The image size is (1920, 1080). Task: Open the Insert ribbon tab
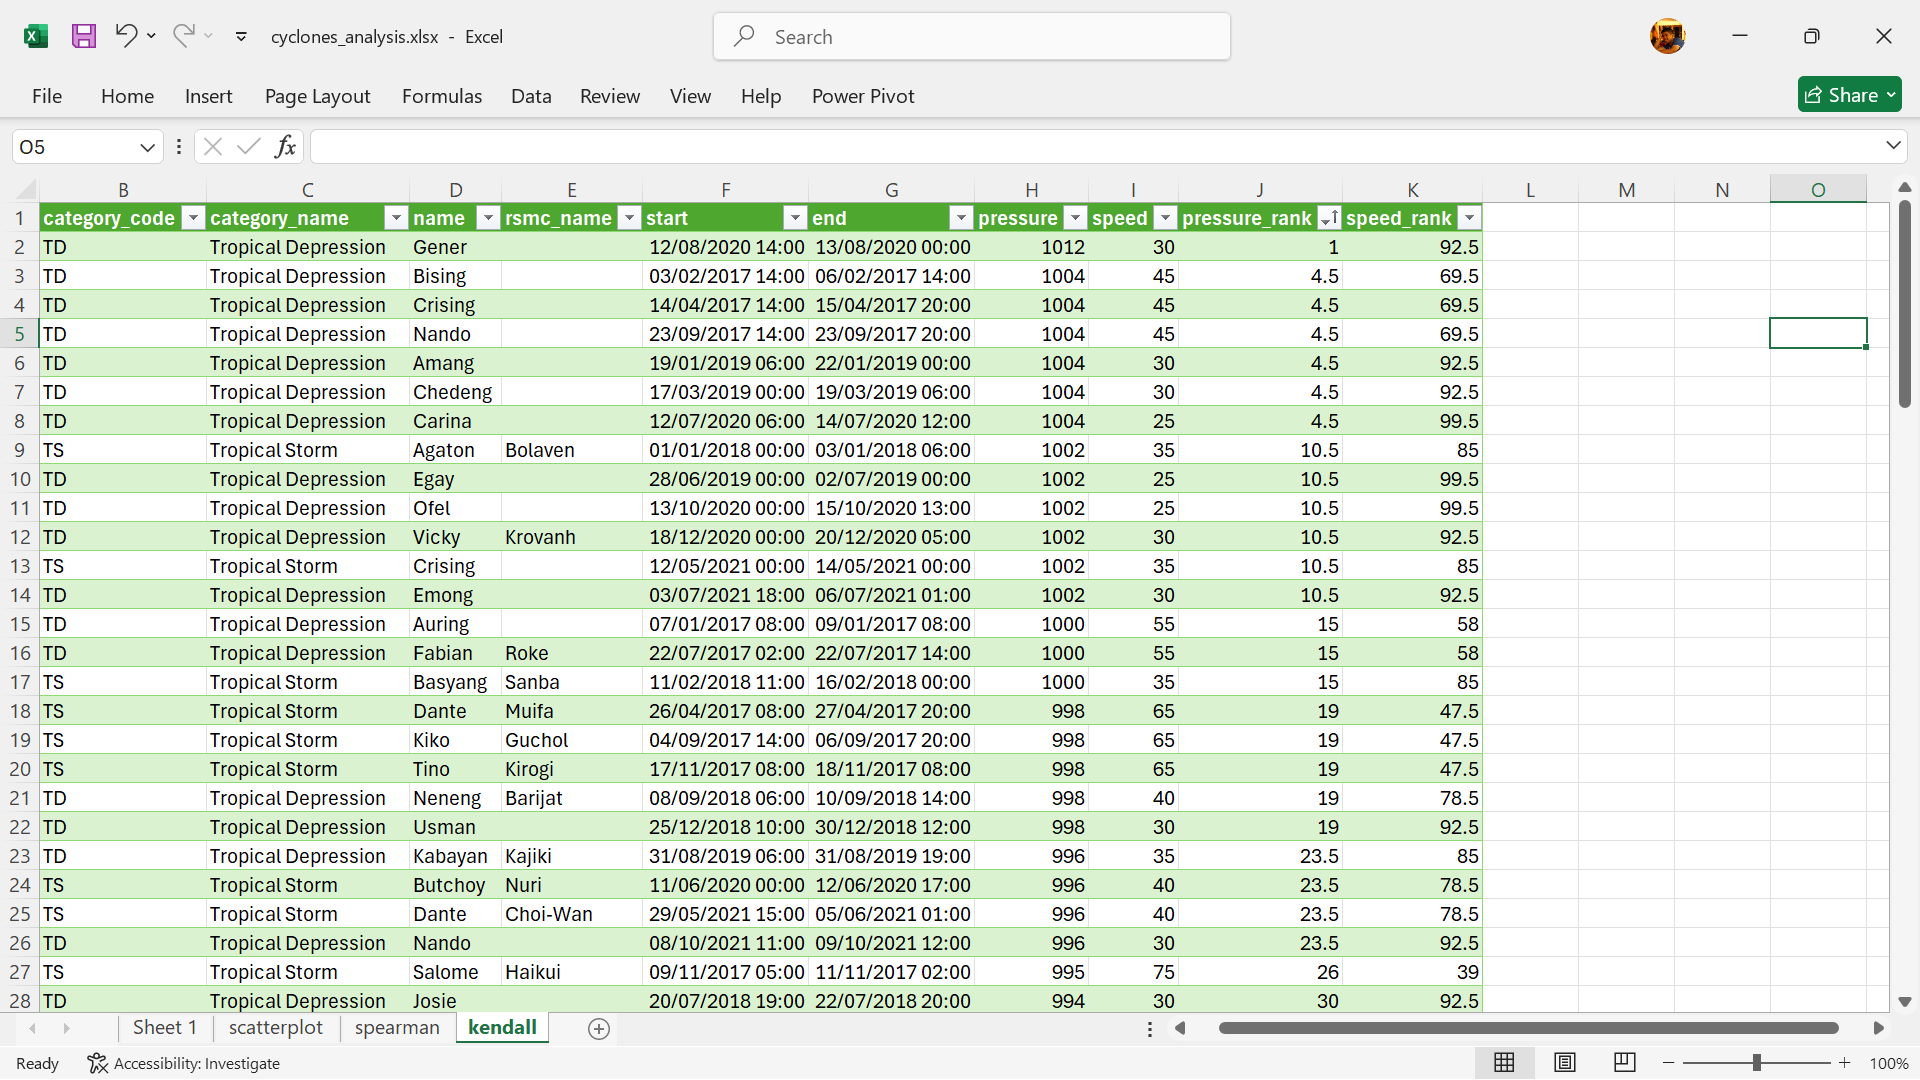tap(208, 96)
